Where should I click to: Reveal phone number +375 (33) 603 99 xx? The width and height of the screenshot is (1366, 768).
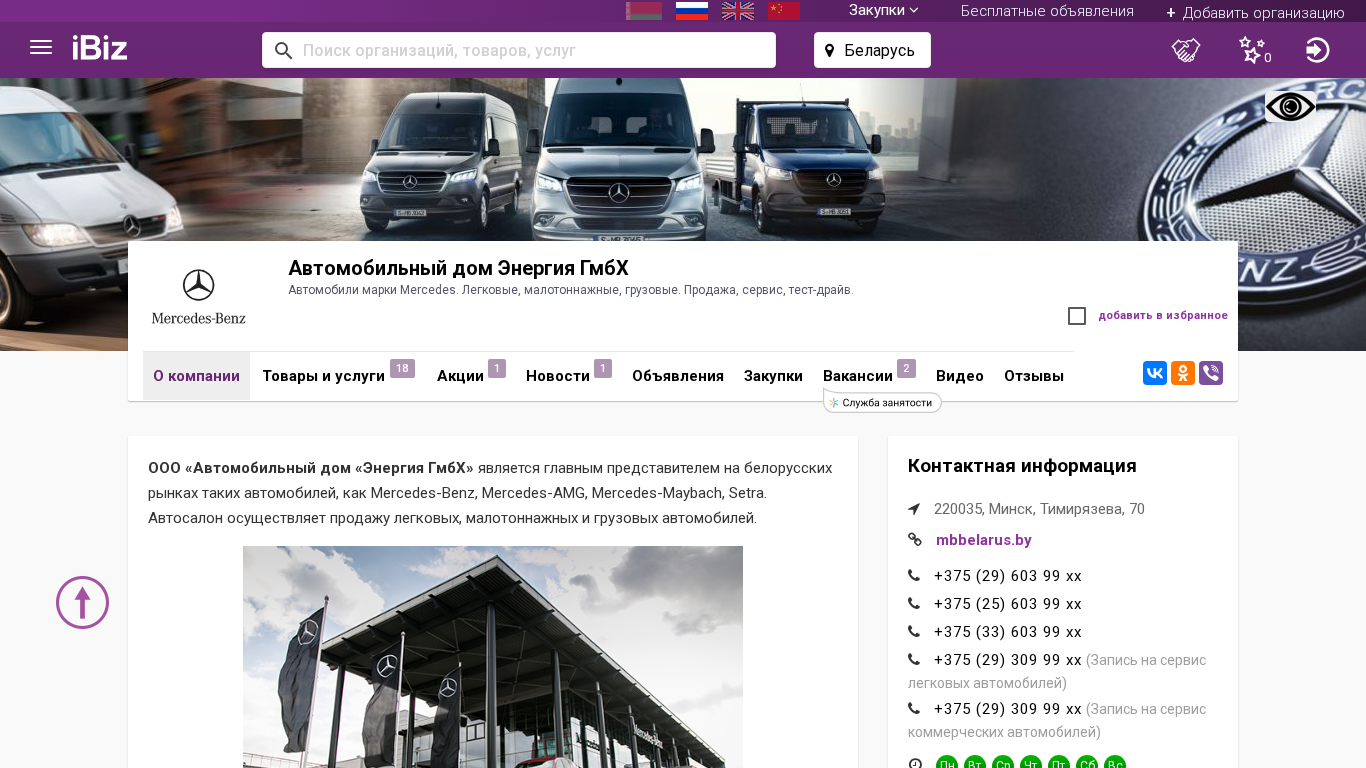point(1008,632)
